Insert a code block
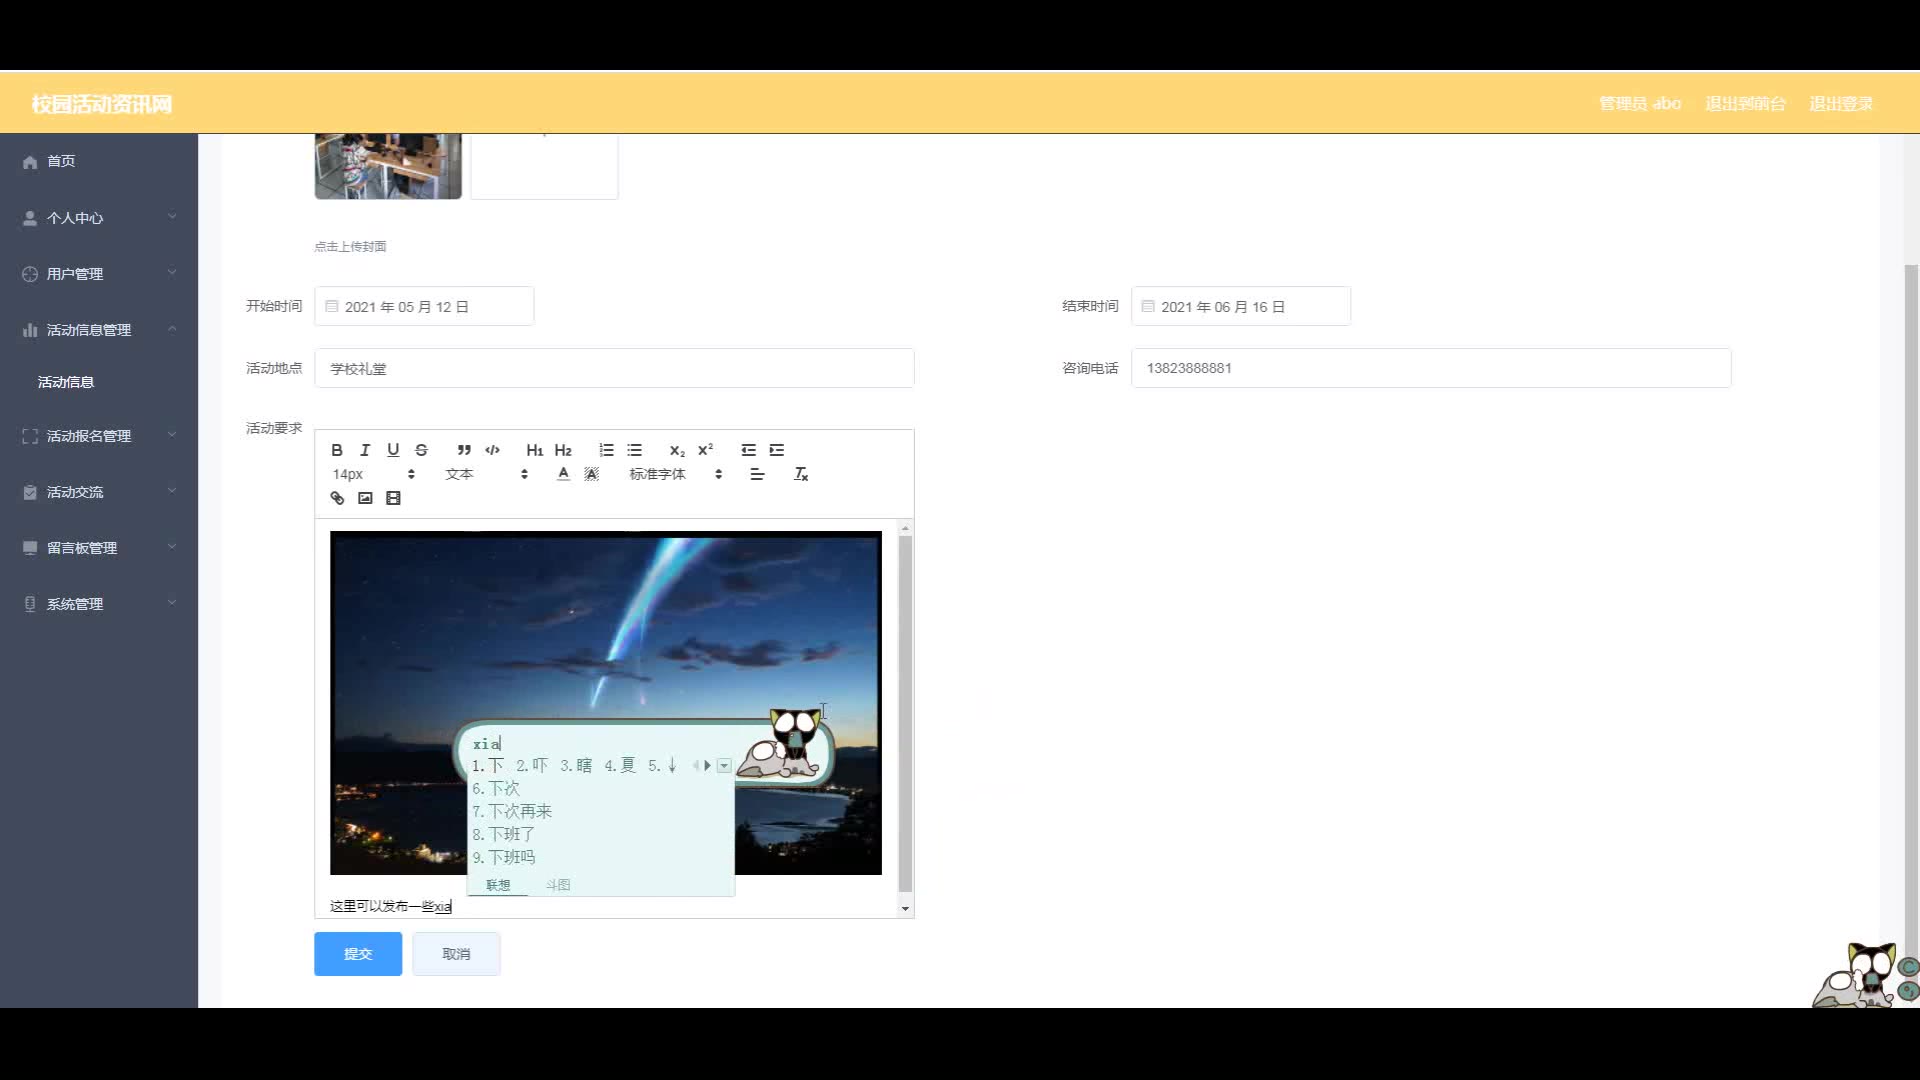The image size is (1920, 1080). pos(492,450)
